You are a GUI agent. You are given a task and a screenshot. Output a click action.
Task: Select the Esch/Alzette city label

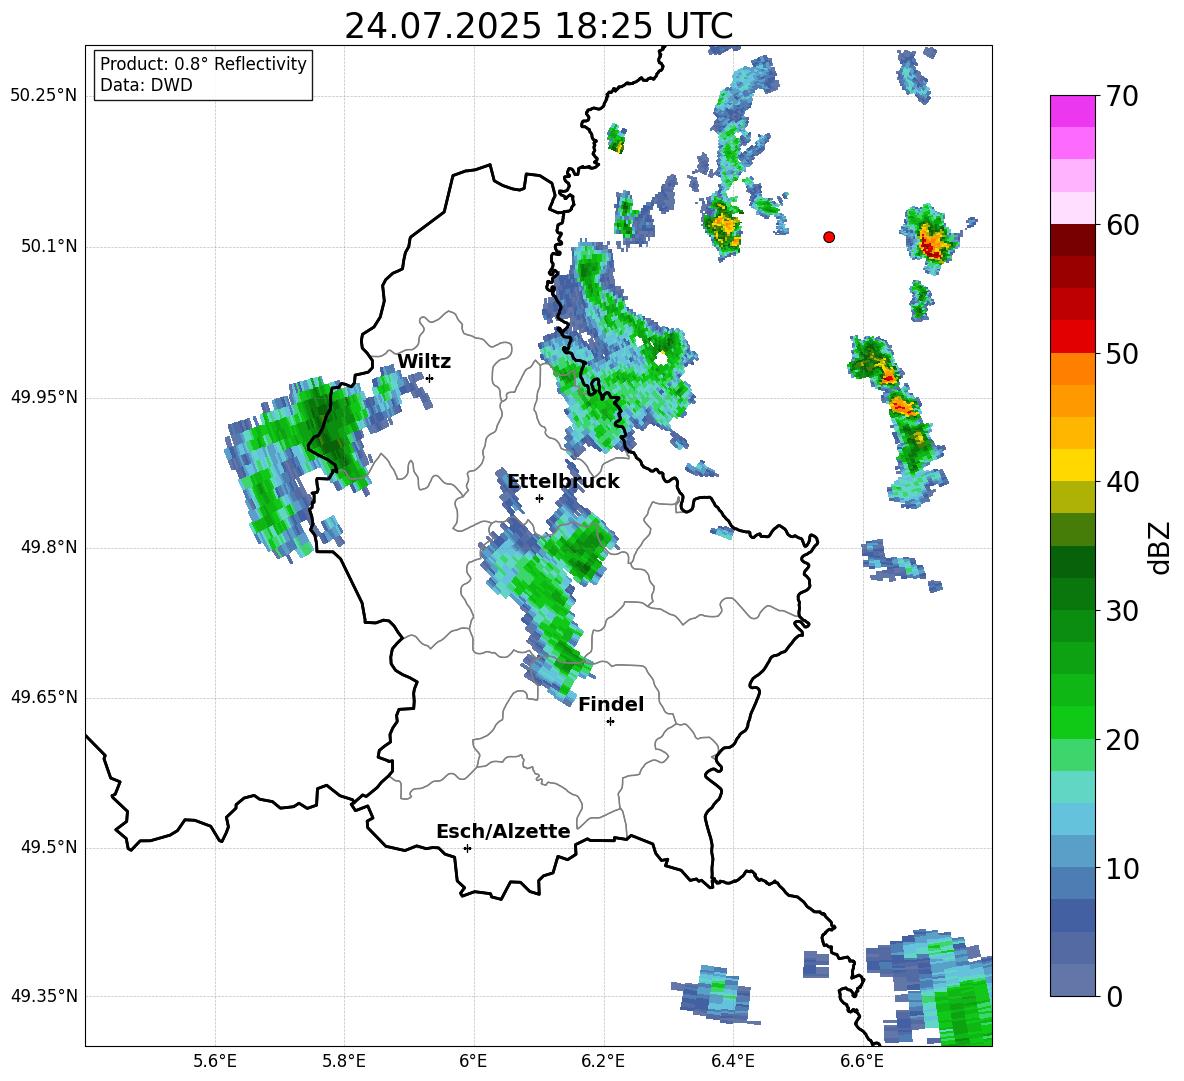tap(503, 831)
